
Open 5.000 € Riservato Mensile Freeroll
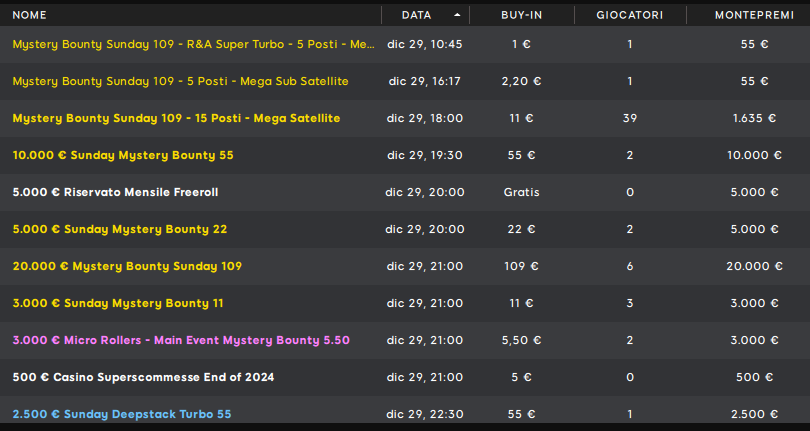click(115, 192)
